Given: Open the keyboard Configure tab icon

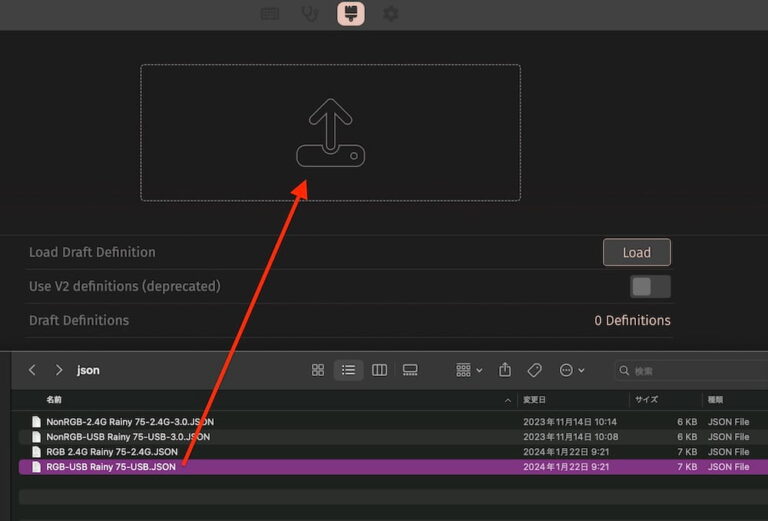Looking at the screenshot, I should (270, 14).
